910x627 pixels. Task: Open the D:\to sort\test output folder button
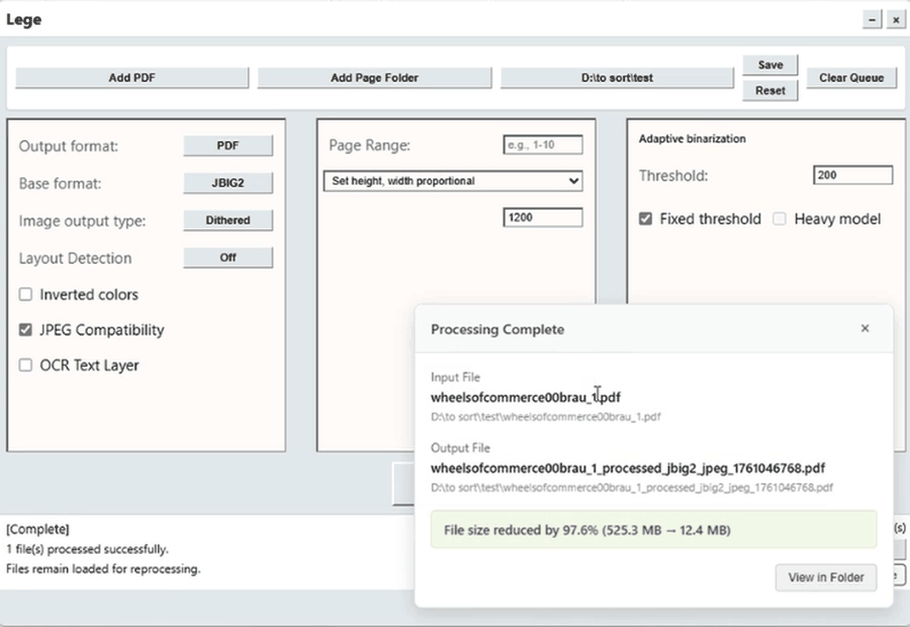(617, 78)
